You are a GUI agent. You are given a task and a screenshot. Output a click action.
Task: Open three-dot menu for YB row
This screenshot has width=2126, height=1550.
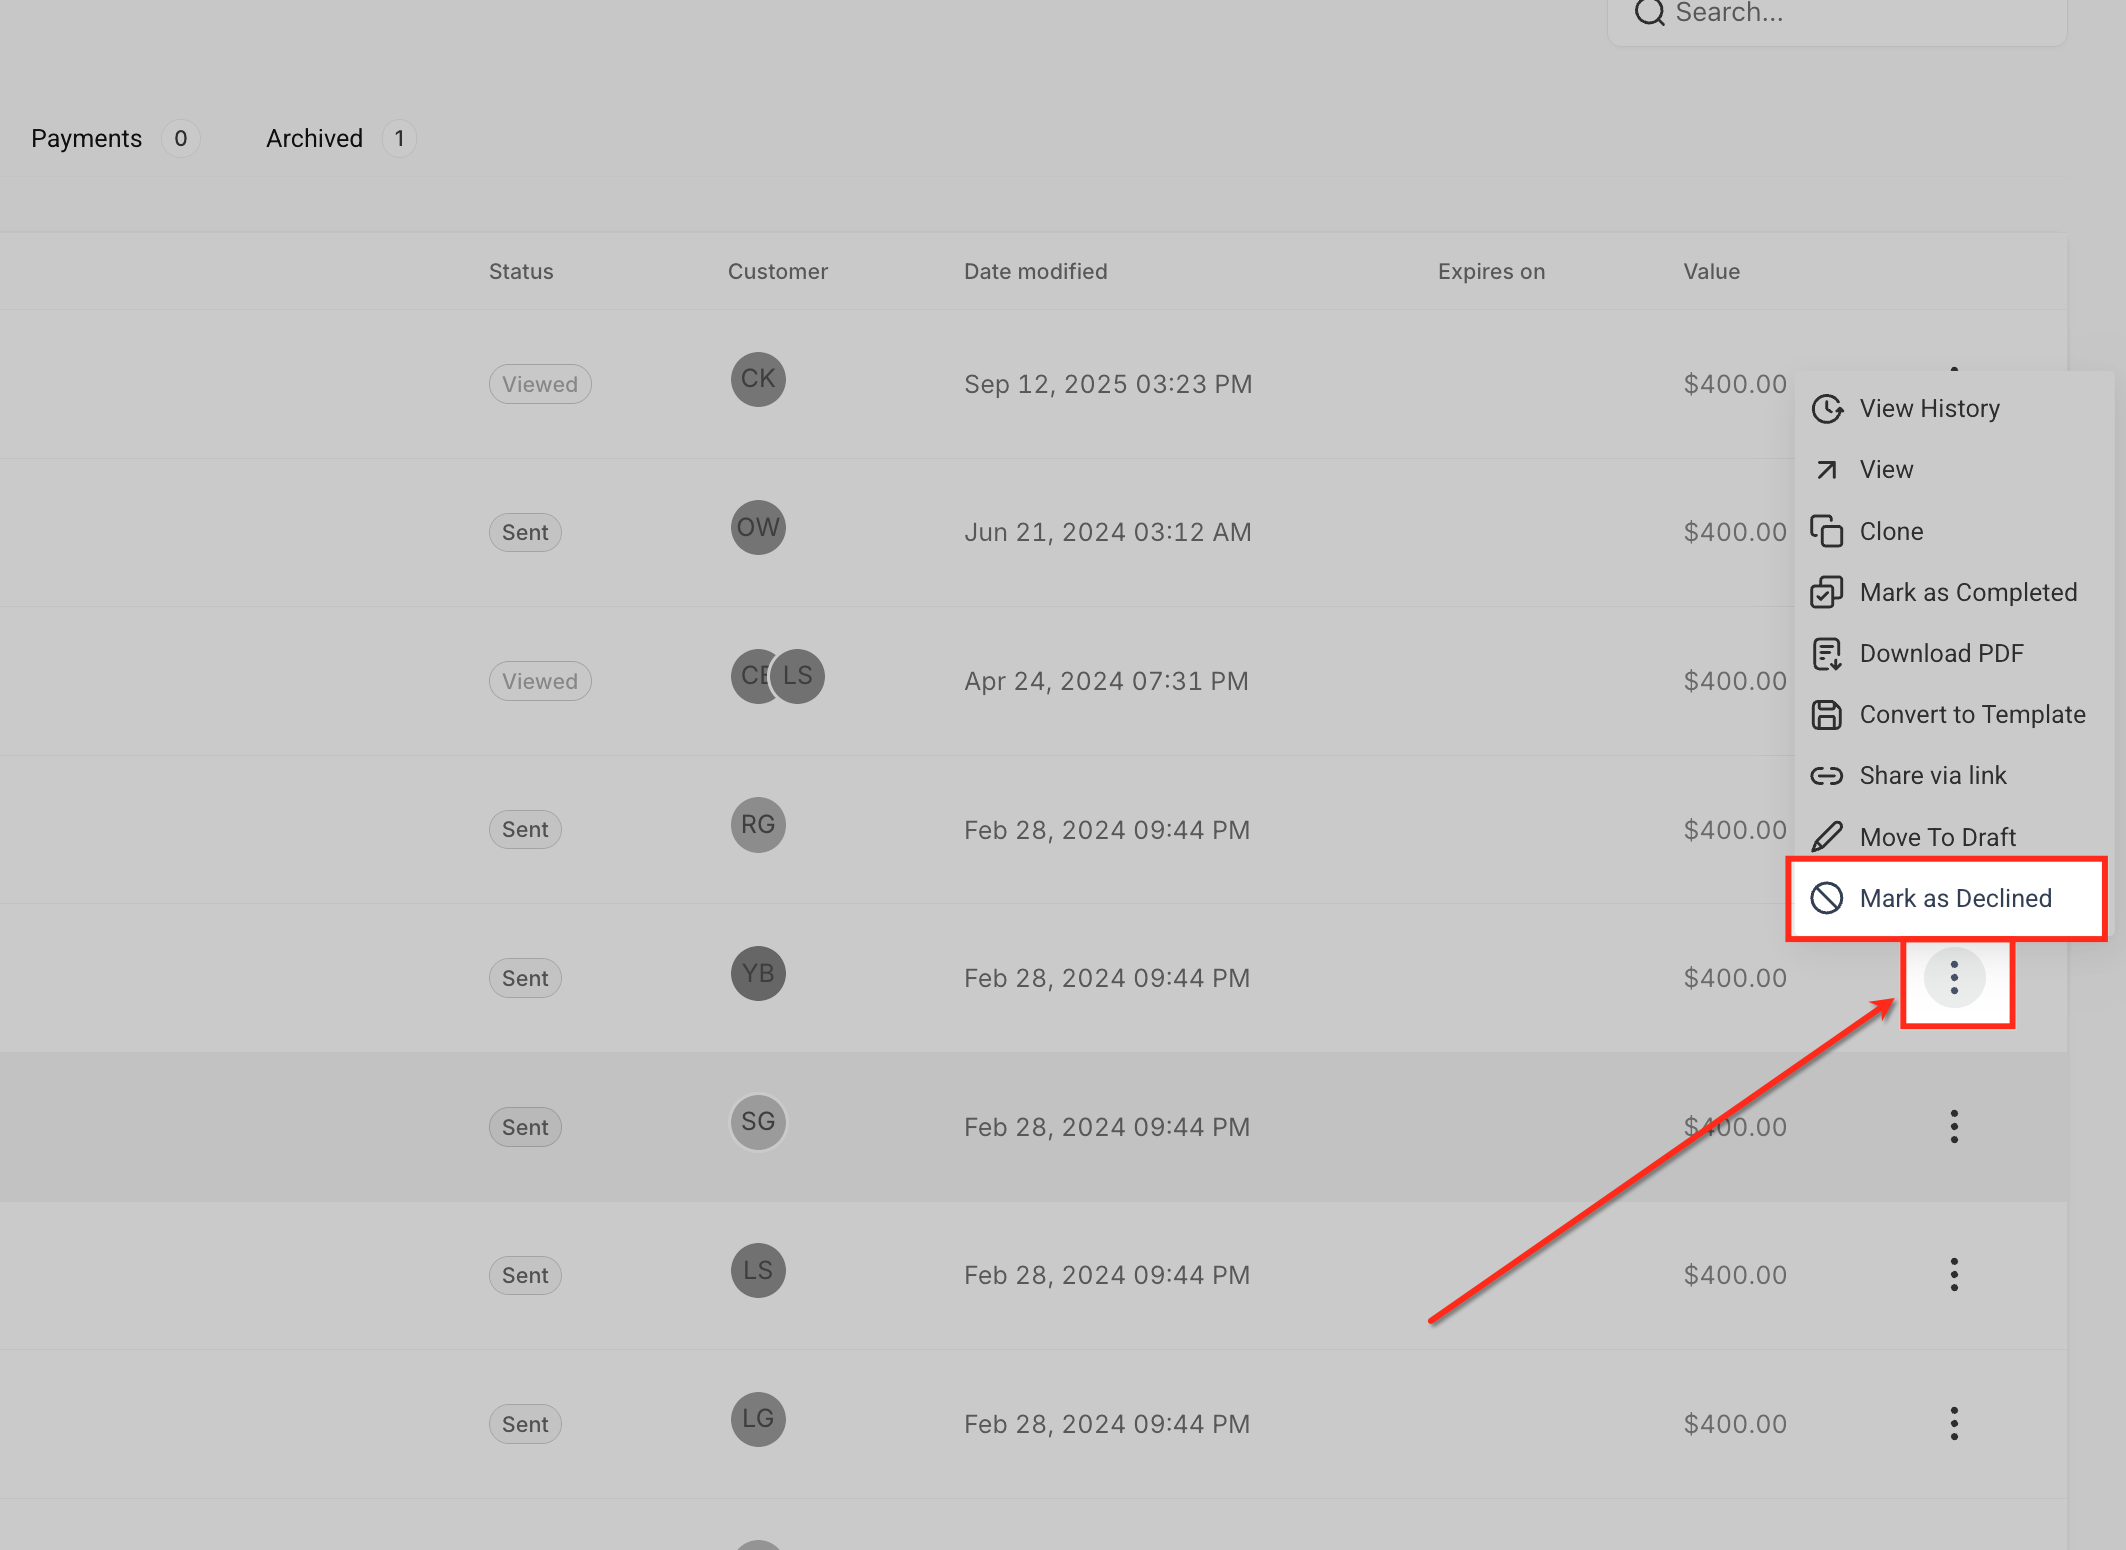[1954, 978]
